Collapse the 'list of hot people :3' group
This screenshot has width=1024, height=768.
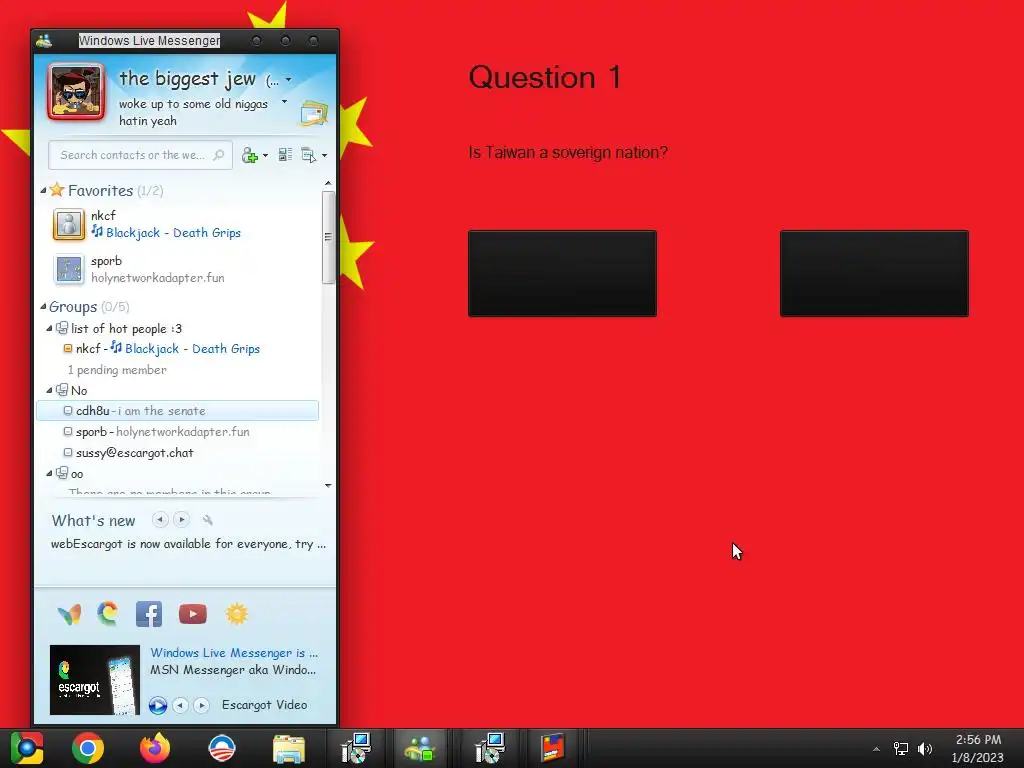point(49,328)
